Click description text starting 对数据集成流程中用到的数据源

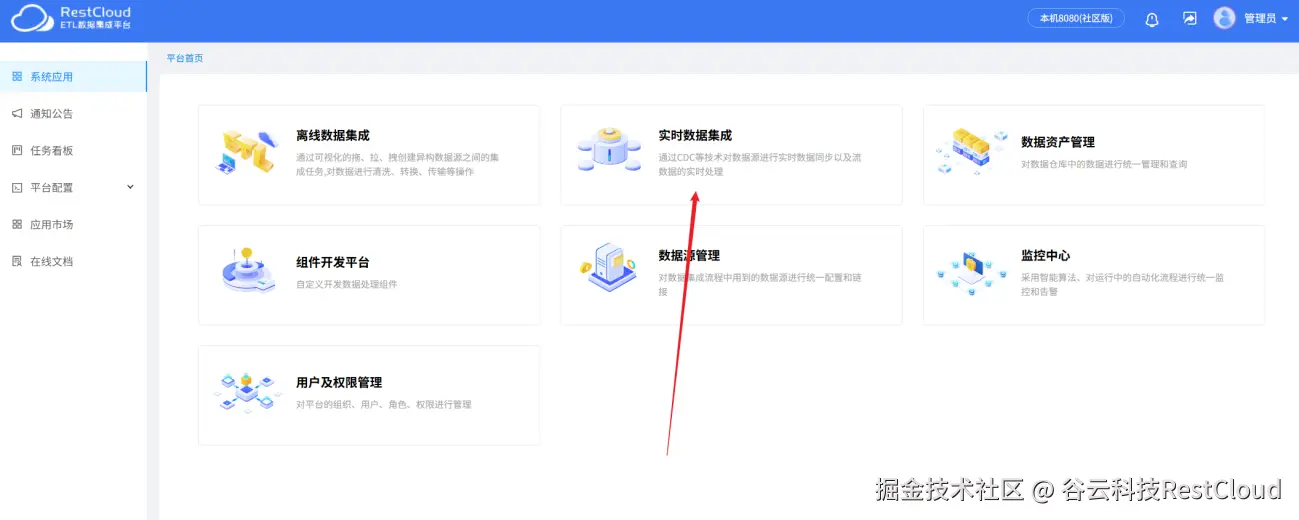point(760,285)
